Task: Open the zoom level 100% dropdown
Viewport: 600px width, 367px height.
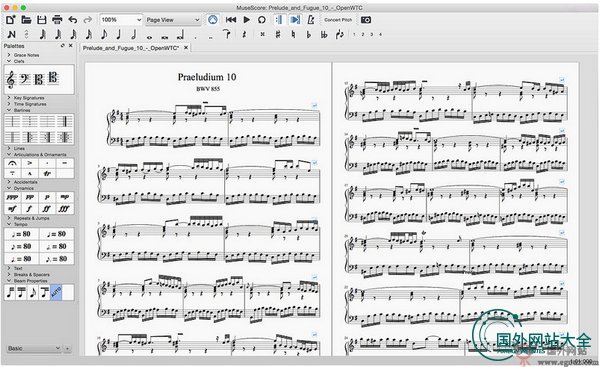Action: point(121,20)
